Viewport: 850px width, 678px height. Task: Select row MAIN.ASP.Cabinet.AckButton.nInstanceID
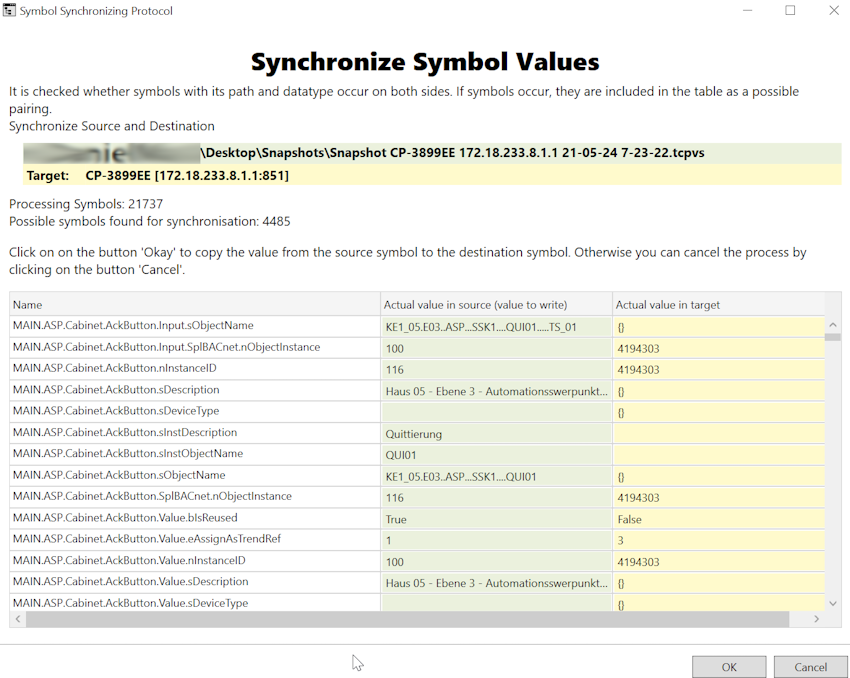point(417,369)
